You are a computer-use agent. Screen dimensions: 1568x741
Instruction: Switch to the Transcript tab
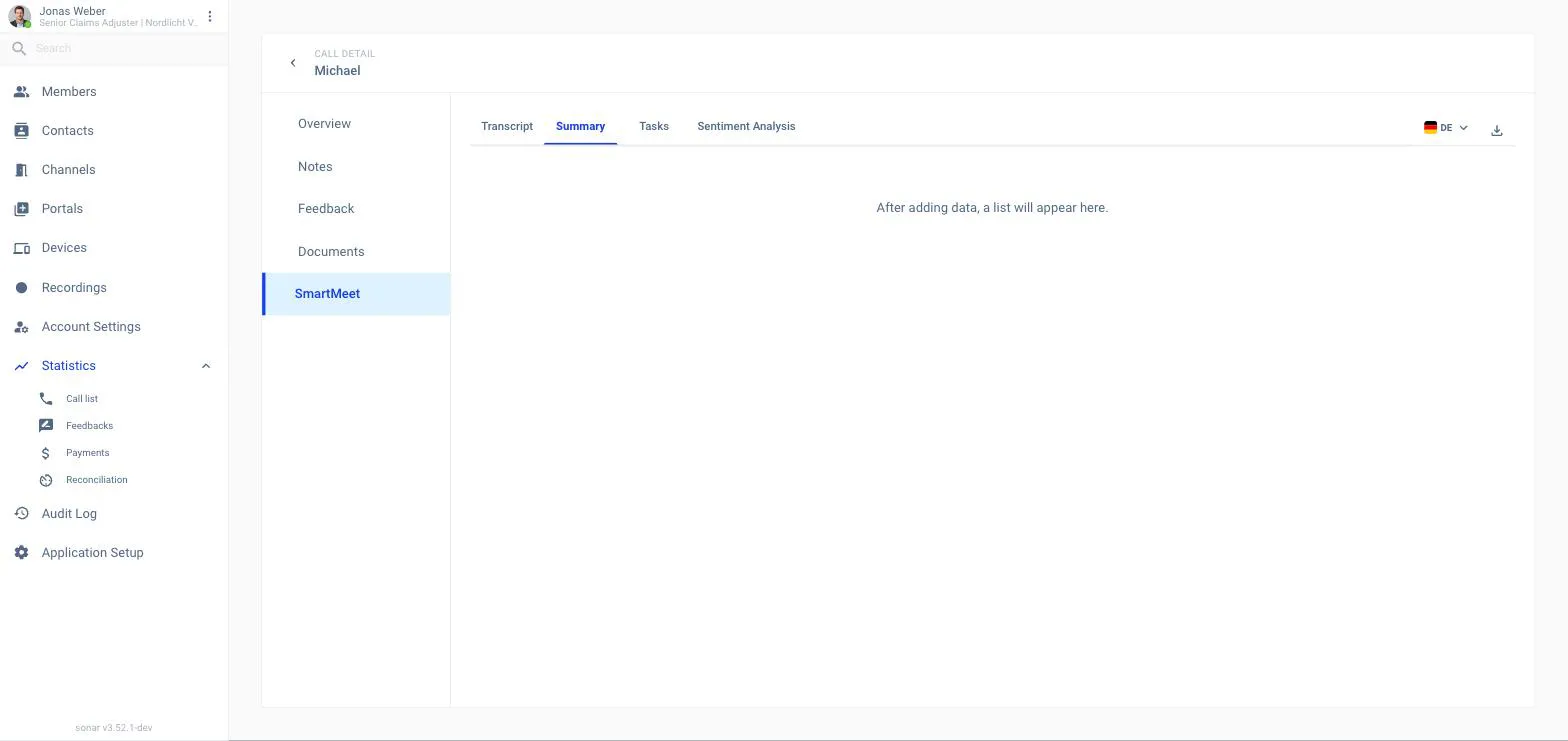pos(507,126)
